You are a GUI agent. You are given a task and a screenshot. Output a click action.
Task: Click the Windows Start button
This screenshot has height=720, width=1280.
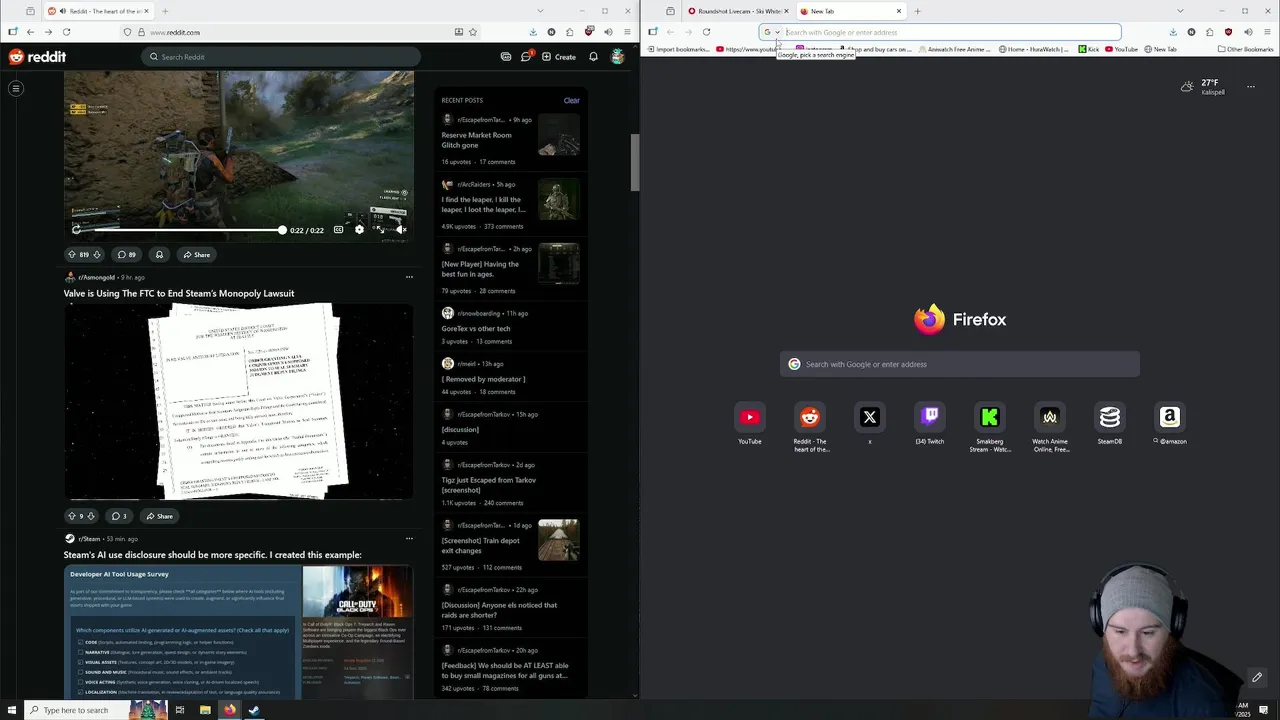[x=13, y=710]
